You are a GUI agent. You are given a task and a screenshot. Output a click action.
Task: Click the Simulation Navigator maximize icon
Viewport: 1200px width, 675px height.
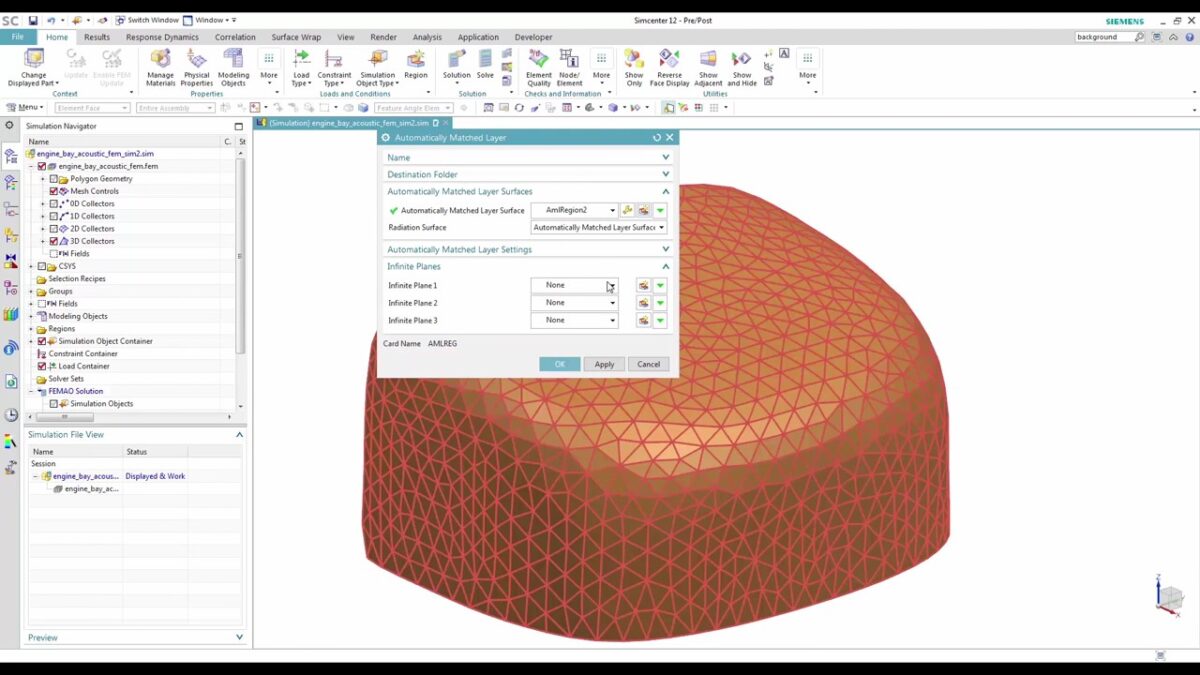coord(239,126)
